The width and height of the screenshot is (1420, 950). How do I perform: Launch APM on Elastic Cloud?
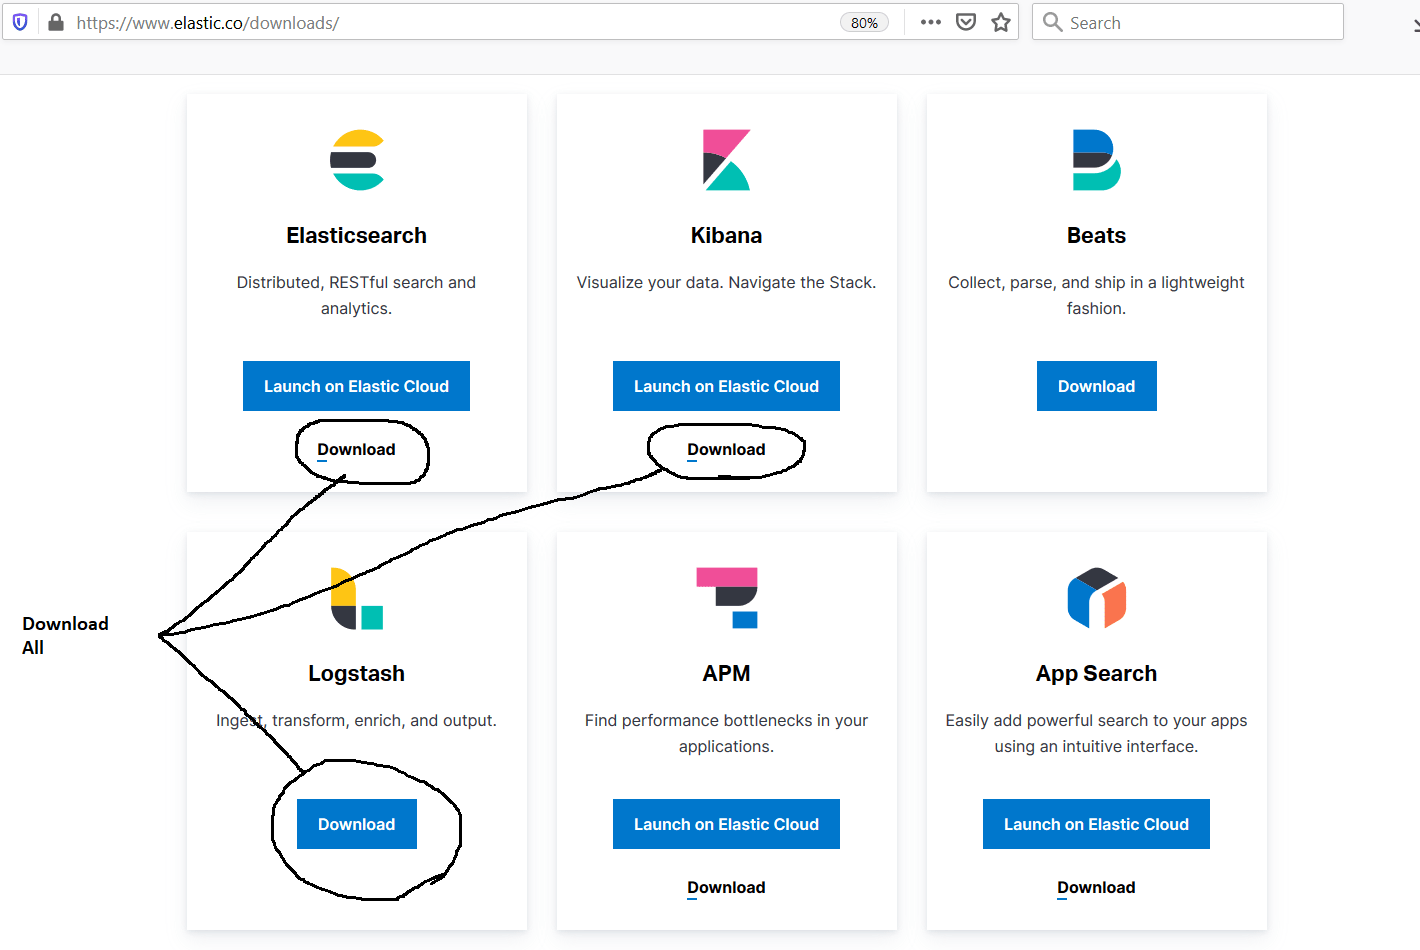pos(726,824)
